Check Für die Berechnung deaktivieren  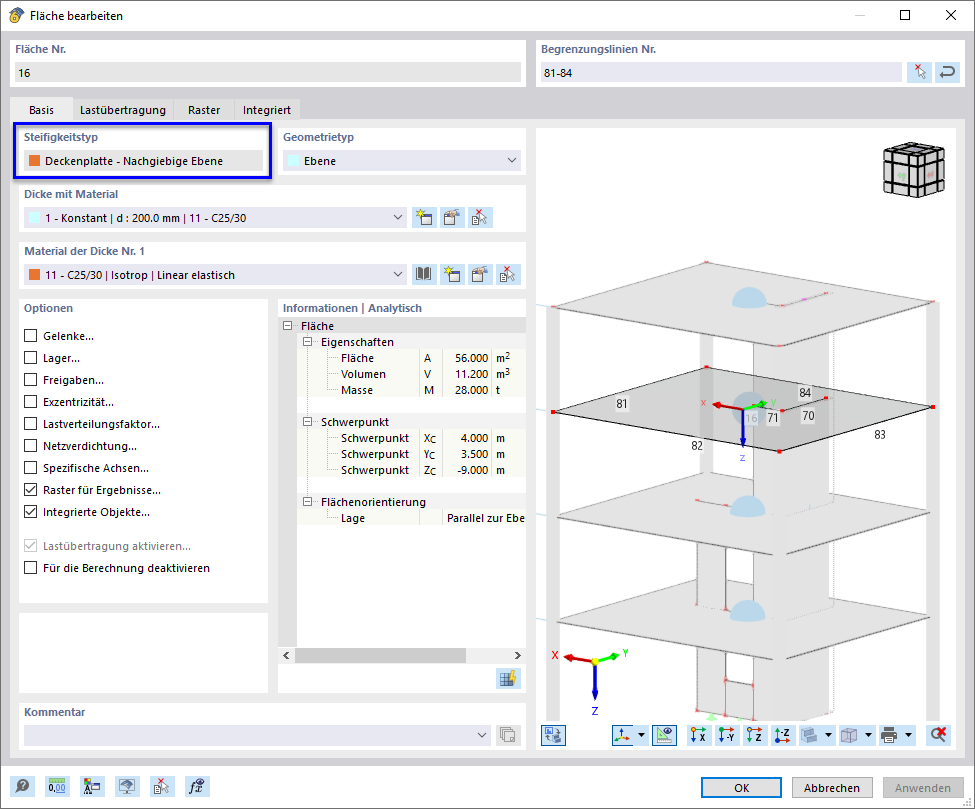pos(30,568)
